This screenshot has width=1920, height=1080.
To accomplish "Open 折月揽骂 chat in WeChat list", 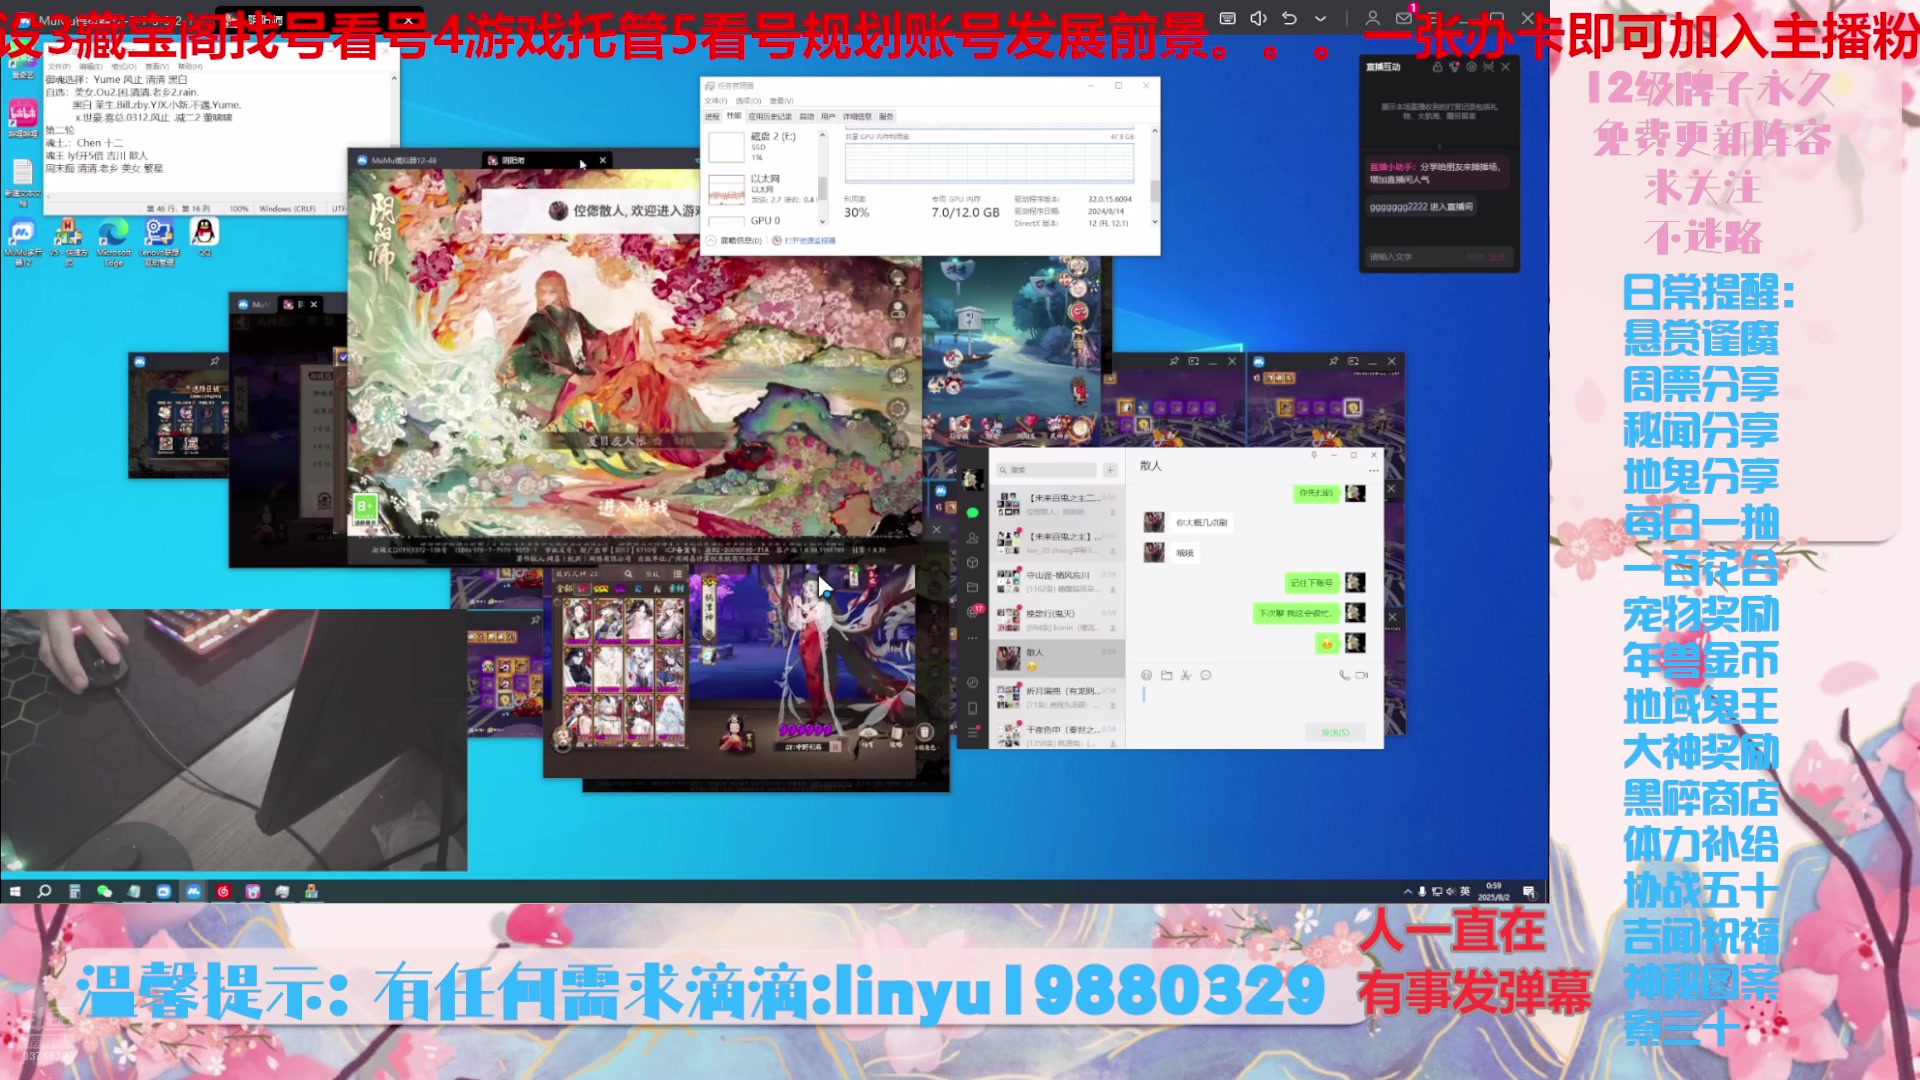I will 1058,697.
